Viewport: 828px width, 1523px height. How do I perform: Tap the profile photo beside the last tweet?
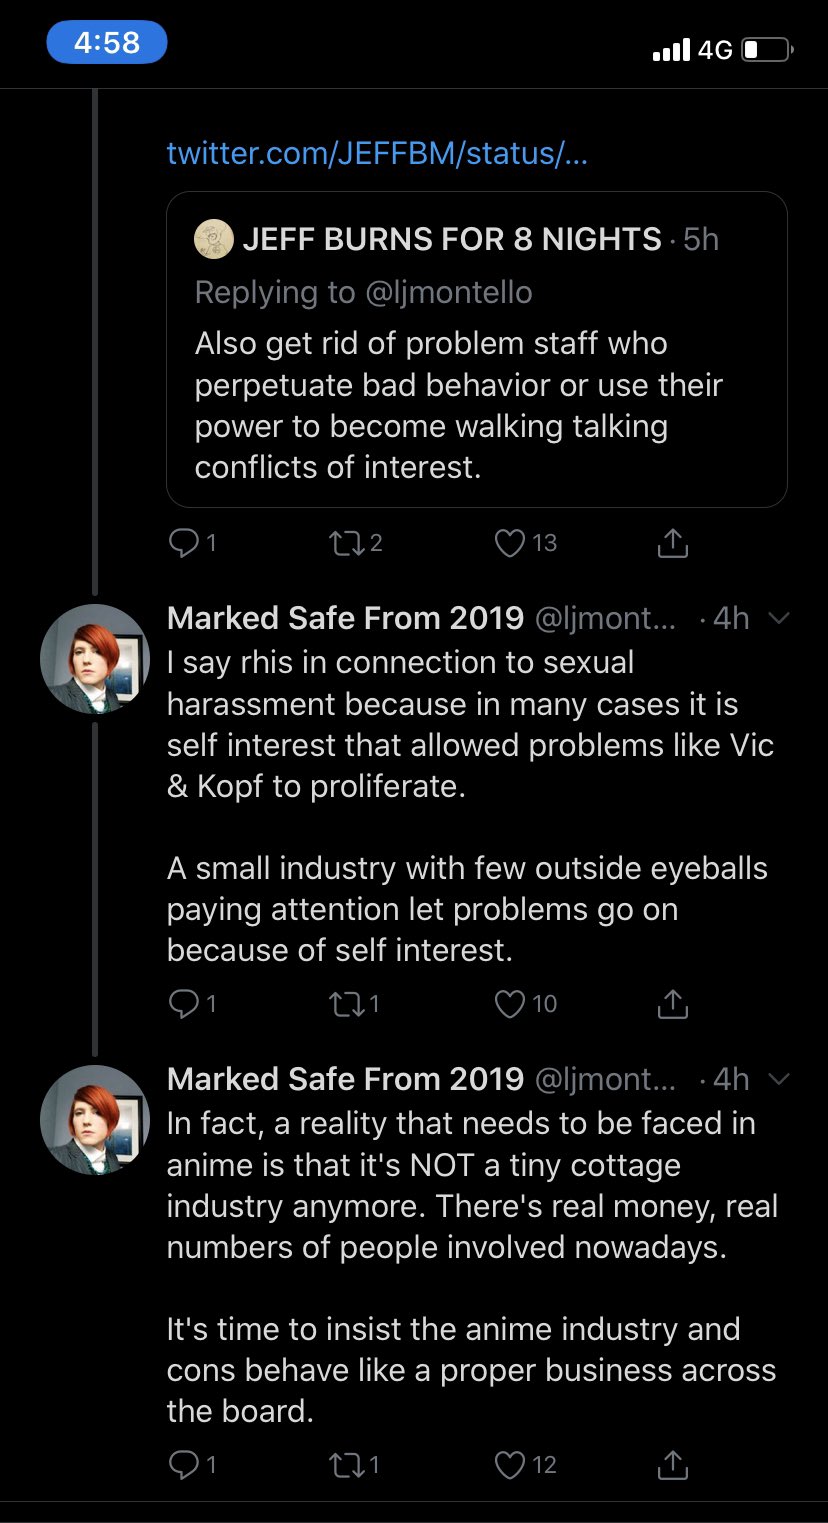(95, 1120)
